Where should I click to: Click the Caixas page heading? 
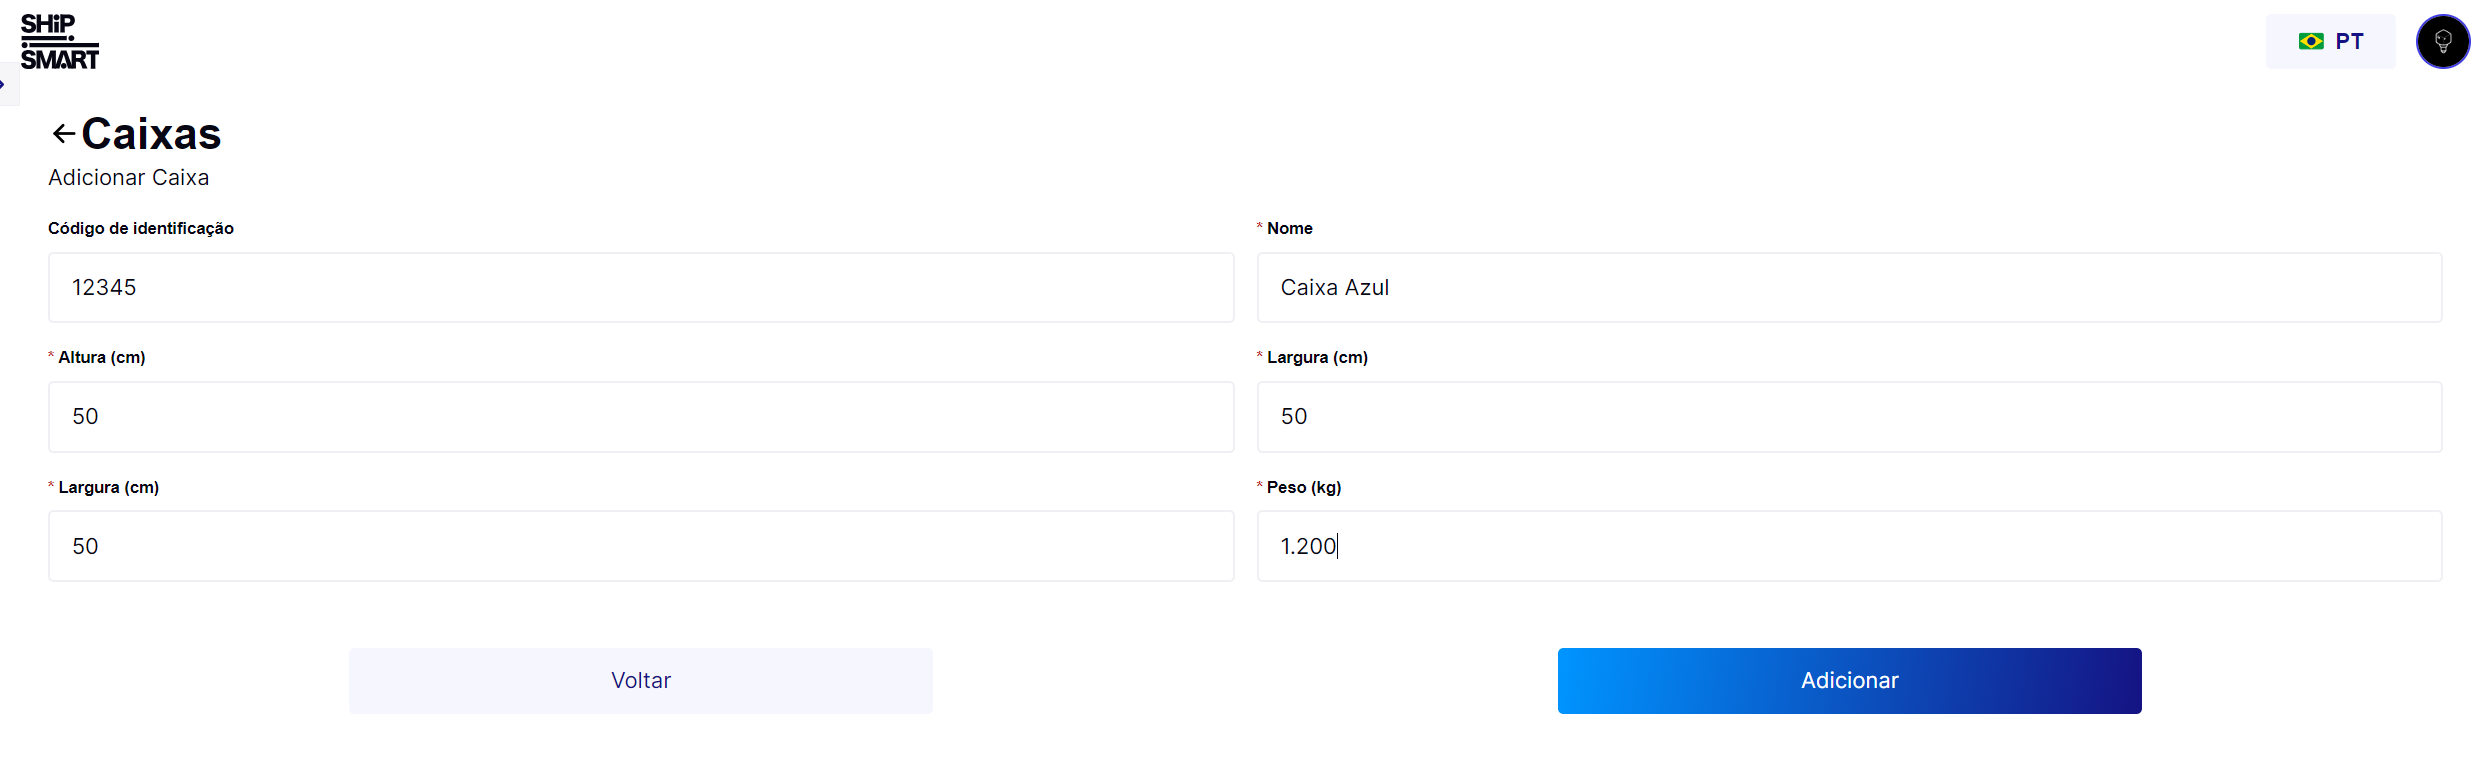(151, 134)
